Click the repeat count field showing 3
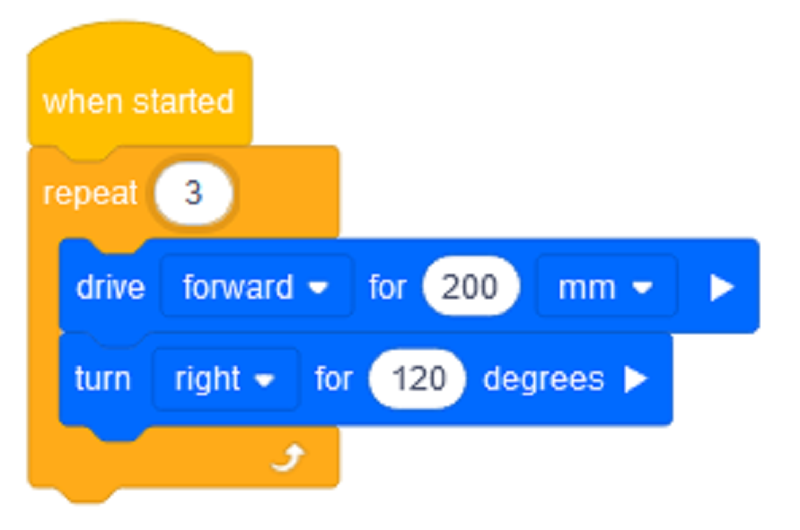Viewport: 800px width, 530px height. tap(193, 193)
